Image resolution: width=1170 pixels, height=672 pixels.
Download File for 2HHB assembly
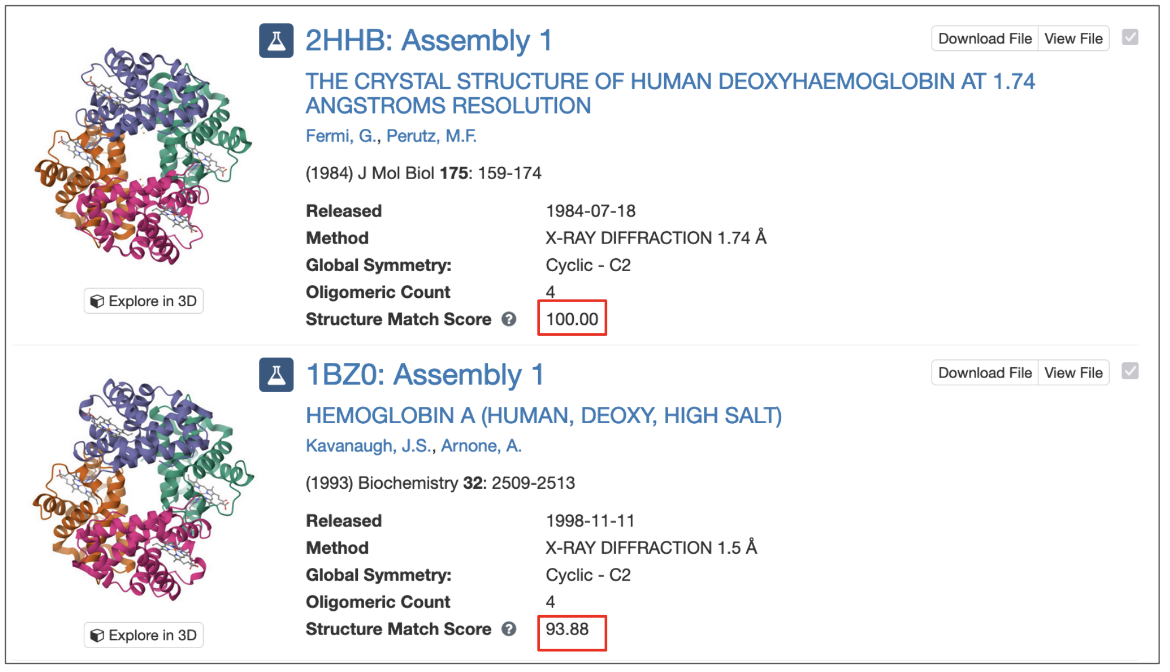[985, 39]
